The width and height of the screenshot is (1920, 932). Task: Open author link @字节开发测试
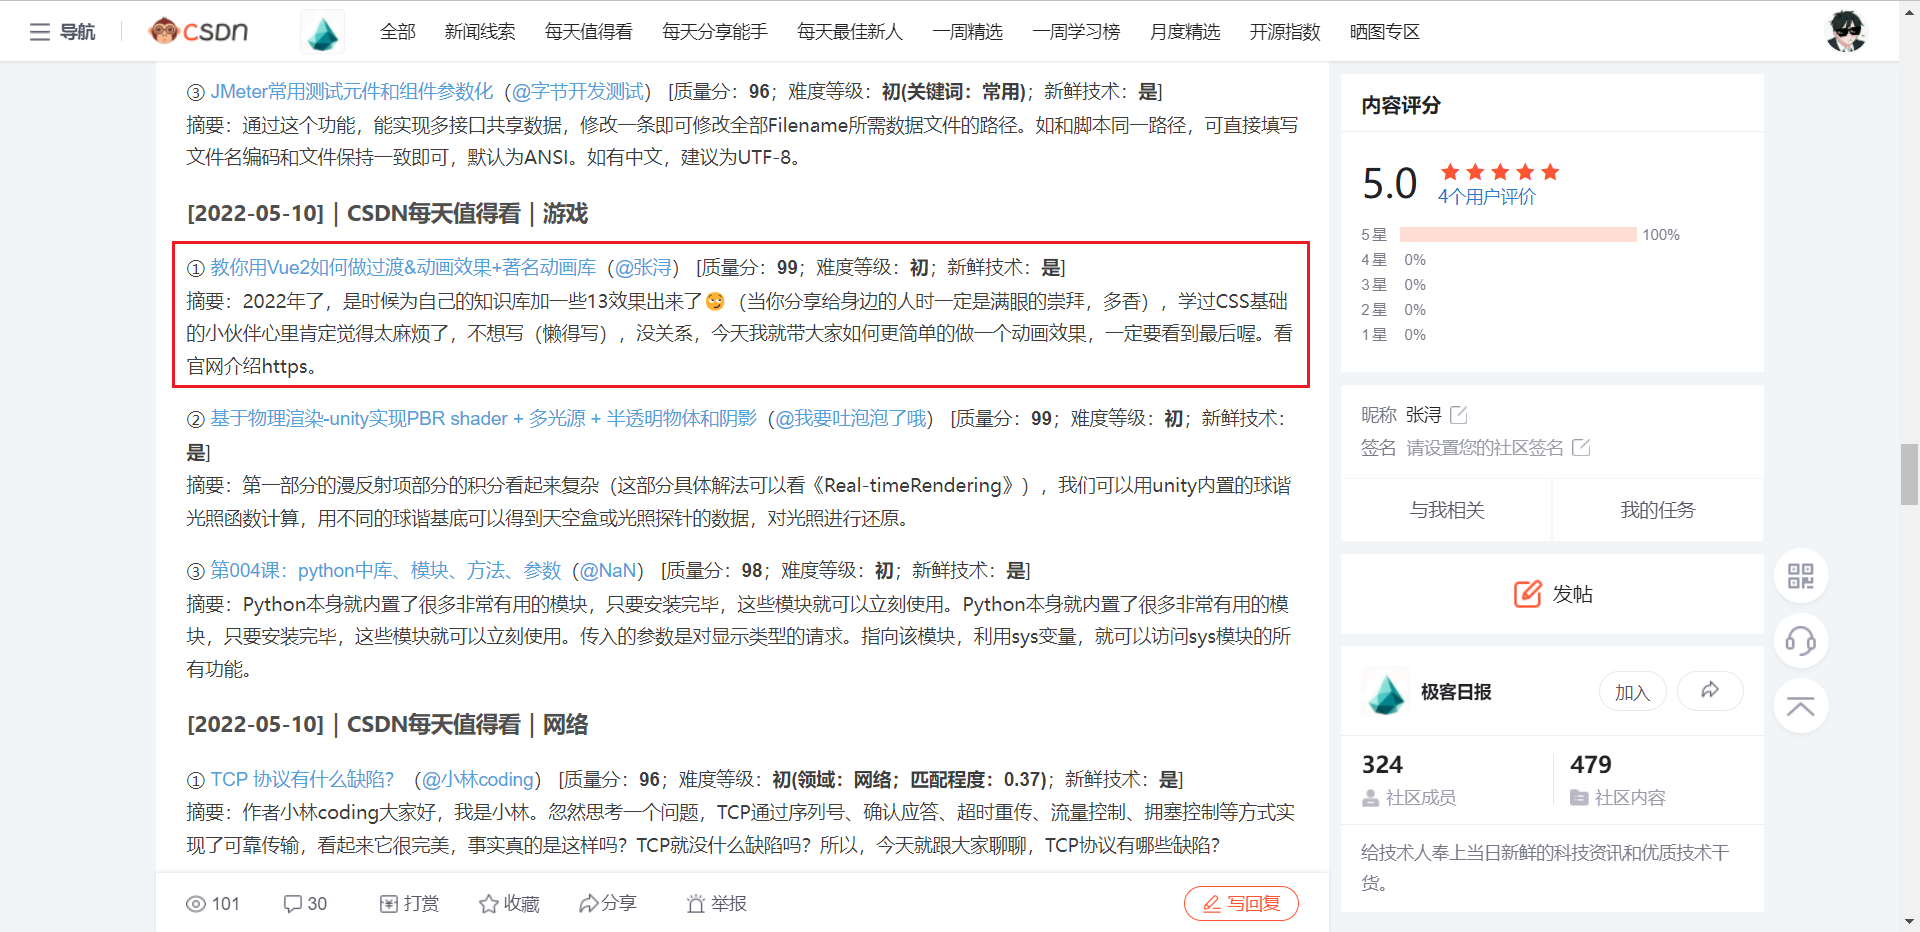pos(577,92)
